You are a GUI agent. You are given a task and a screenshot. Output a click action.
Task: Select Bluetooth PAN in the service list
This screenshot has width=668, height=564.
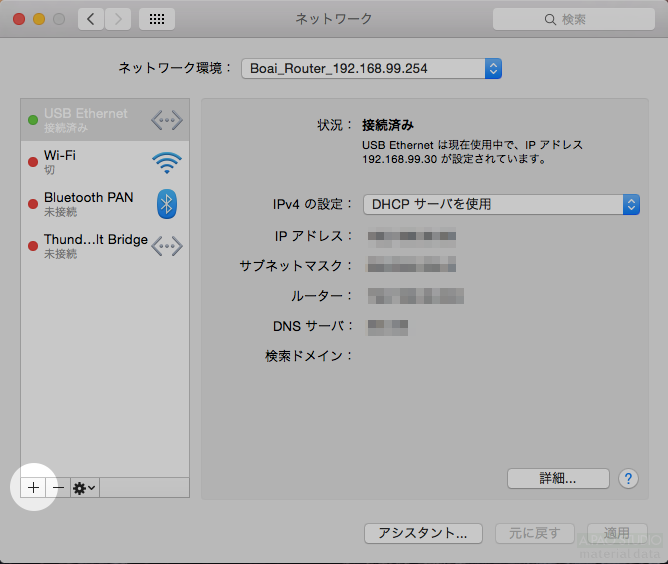(x=90, y=204)
